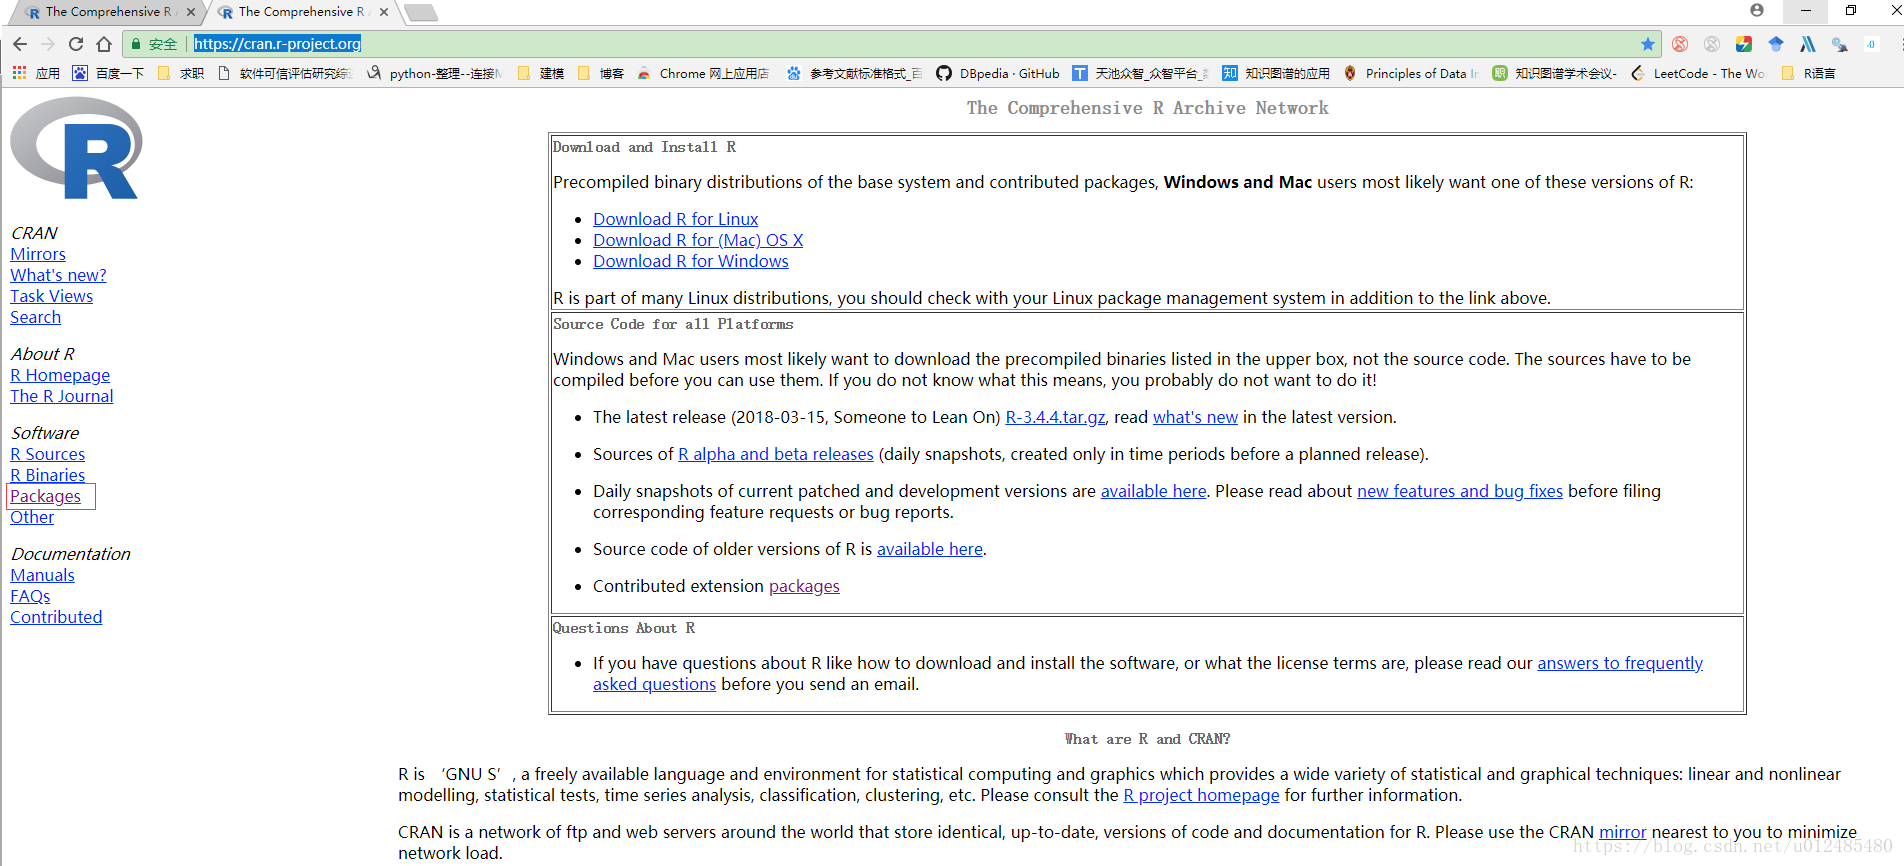Open the R语言 bookmark folder
The image size is (1904, 866).
[x=1808, y=73]
